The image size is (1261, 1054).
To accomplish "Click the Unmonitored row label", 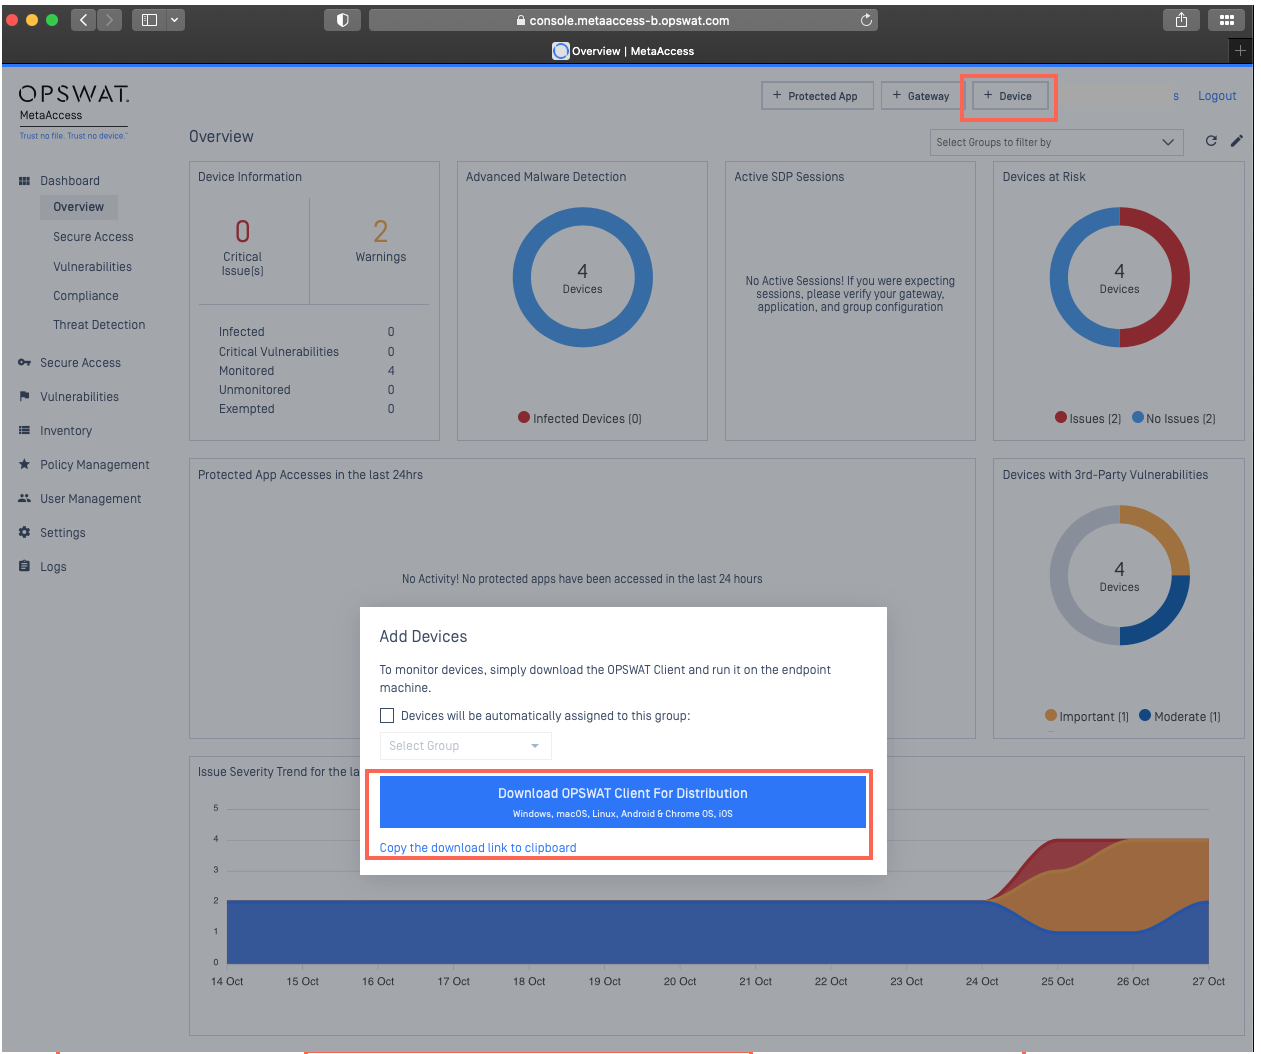I will pos(255,390).
